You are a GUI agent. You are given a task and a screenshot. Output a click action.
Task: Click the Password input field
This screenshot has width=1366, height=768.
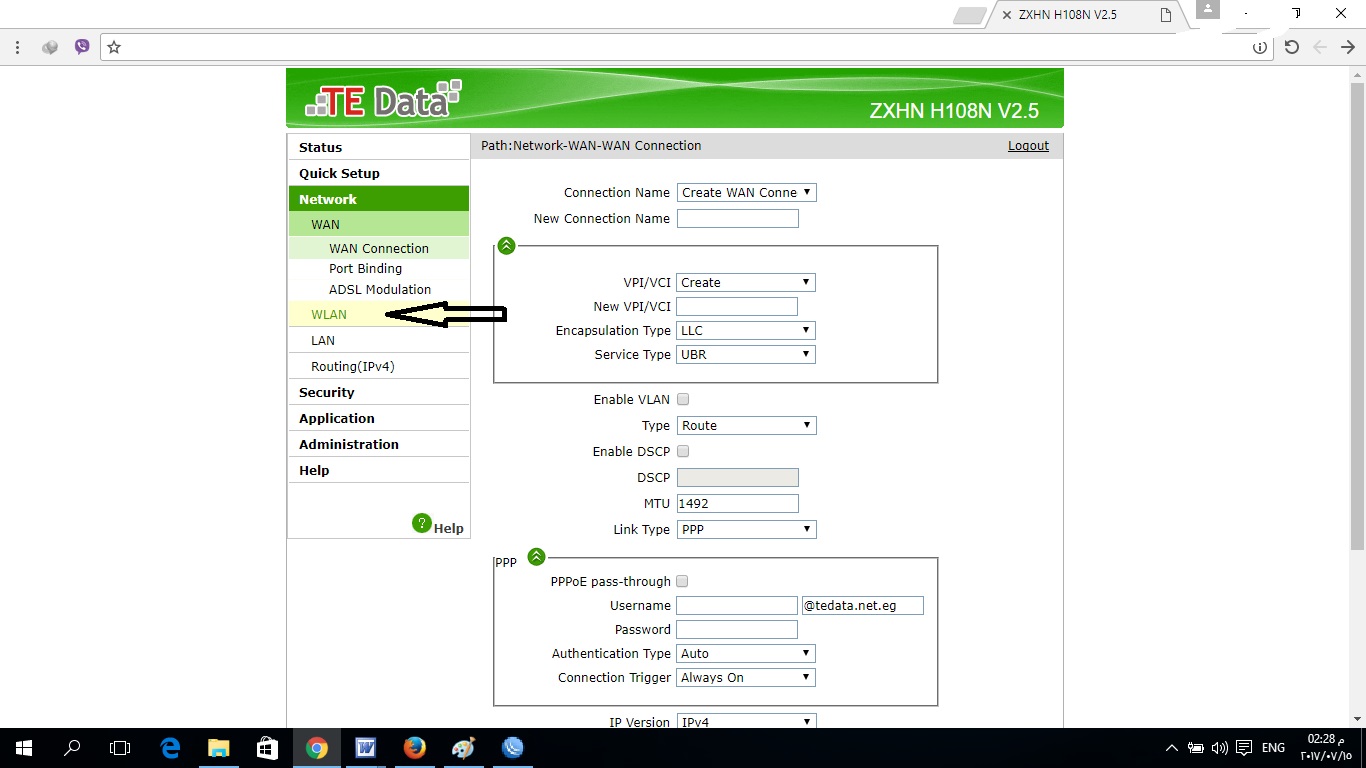(737, 629)
